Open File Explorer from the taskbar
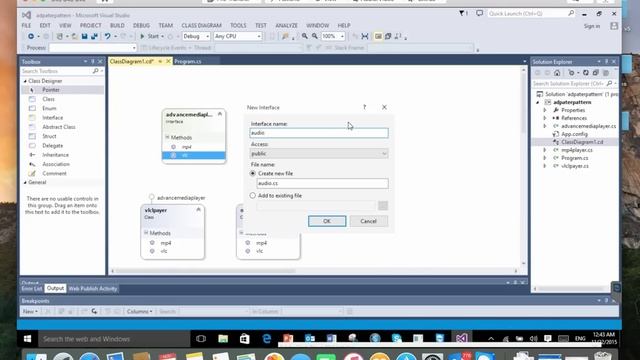The height and width of the screenshot is (360, 640). 223,338
